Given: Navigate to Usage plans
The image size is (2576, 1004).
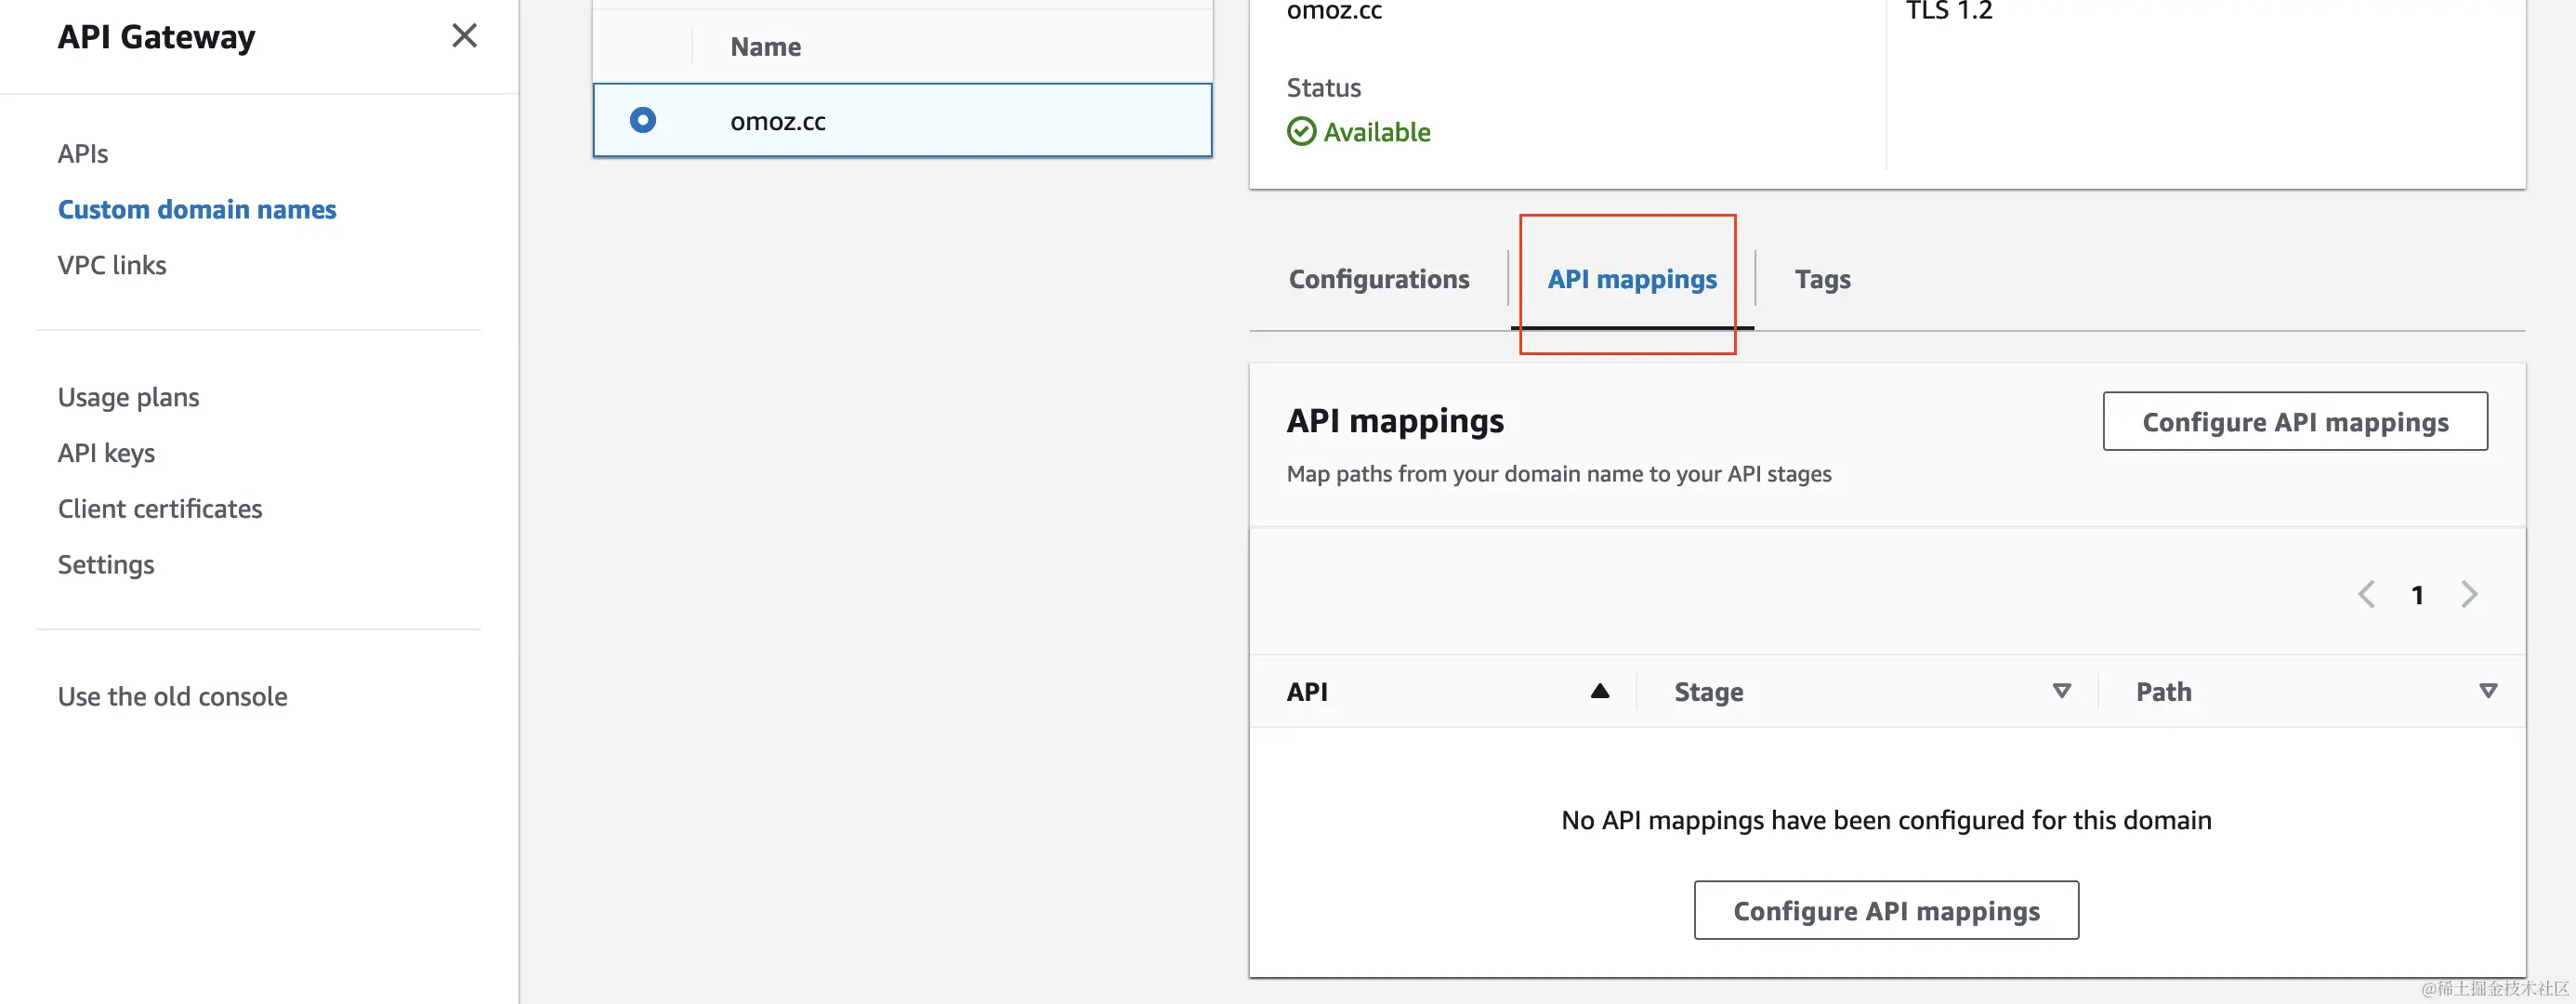Looking at the screenshot, I should [x=128, y=397].
